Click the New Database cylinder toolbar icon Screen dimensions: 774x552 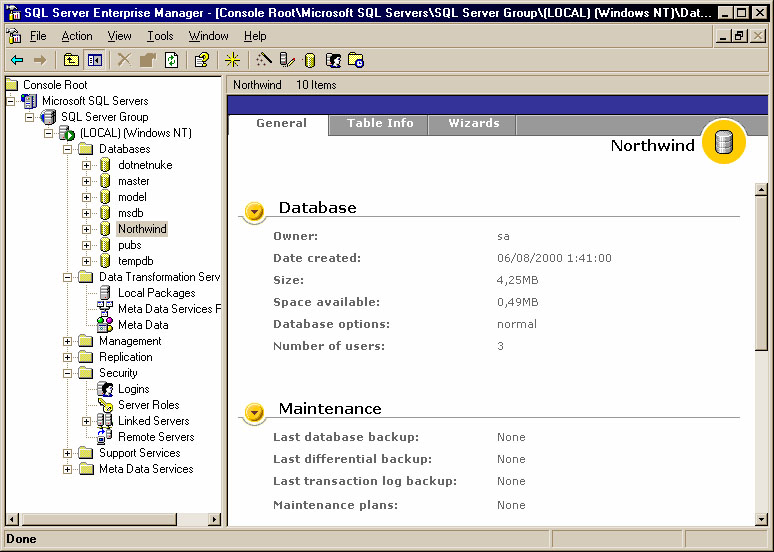click(x=310, y=60)
